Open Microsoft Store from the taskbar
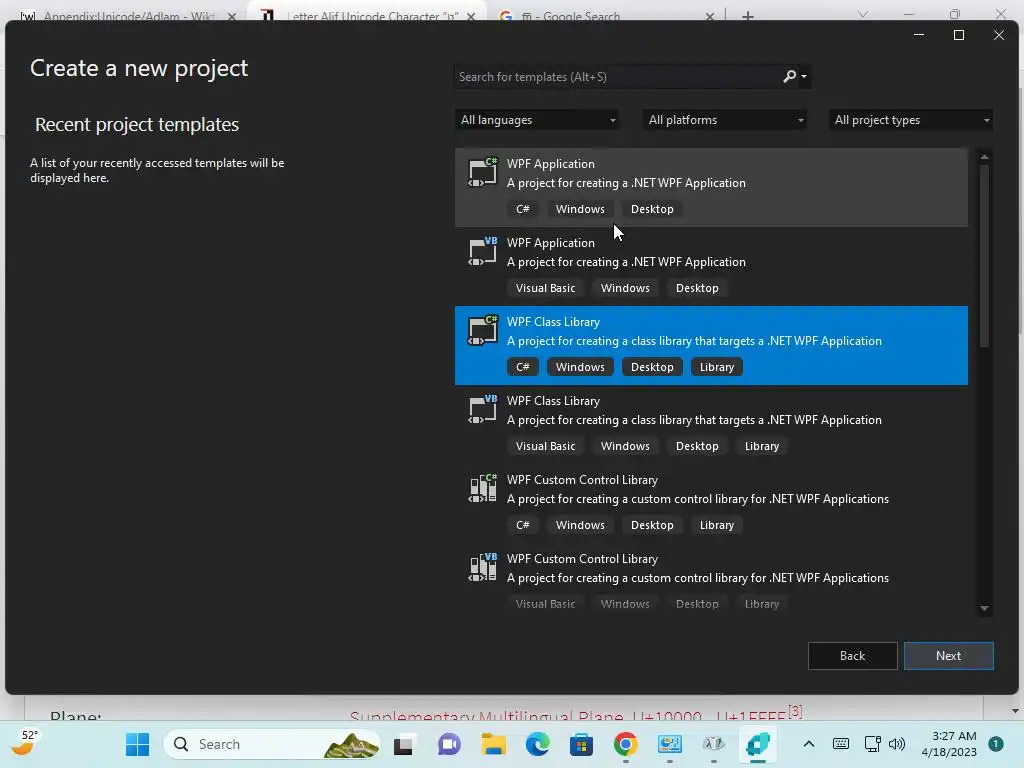Image resolution: width=1024 pixels, height=768 pixels. (x=581, y=744)
